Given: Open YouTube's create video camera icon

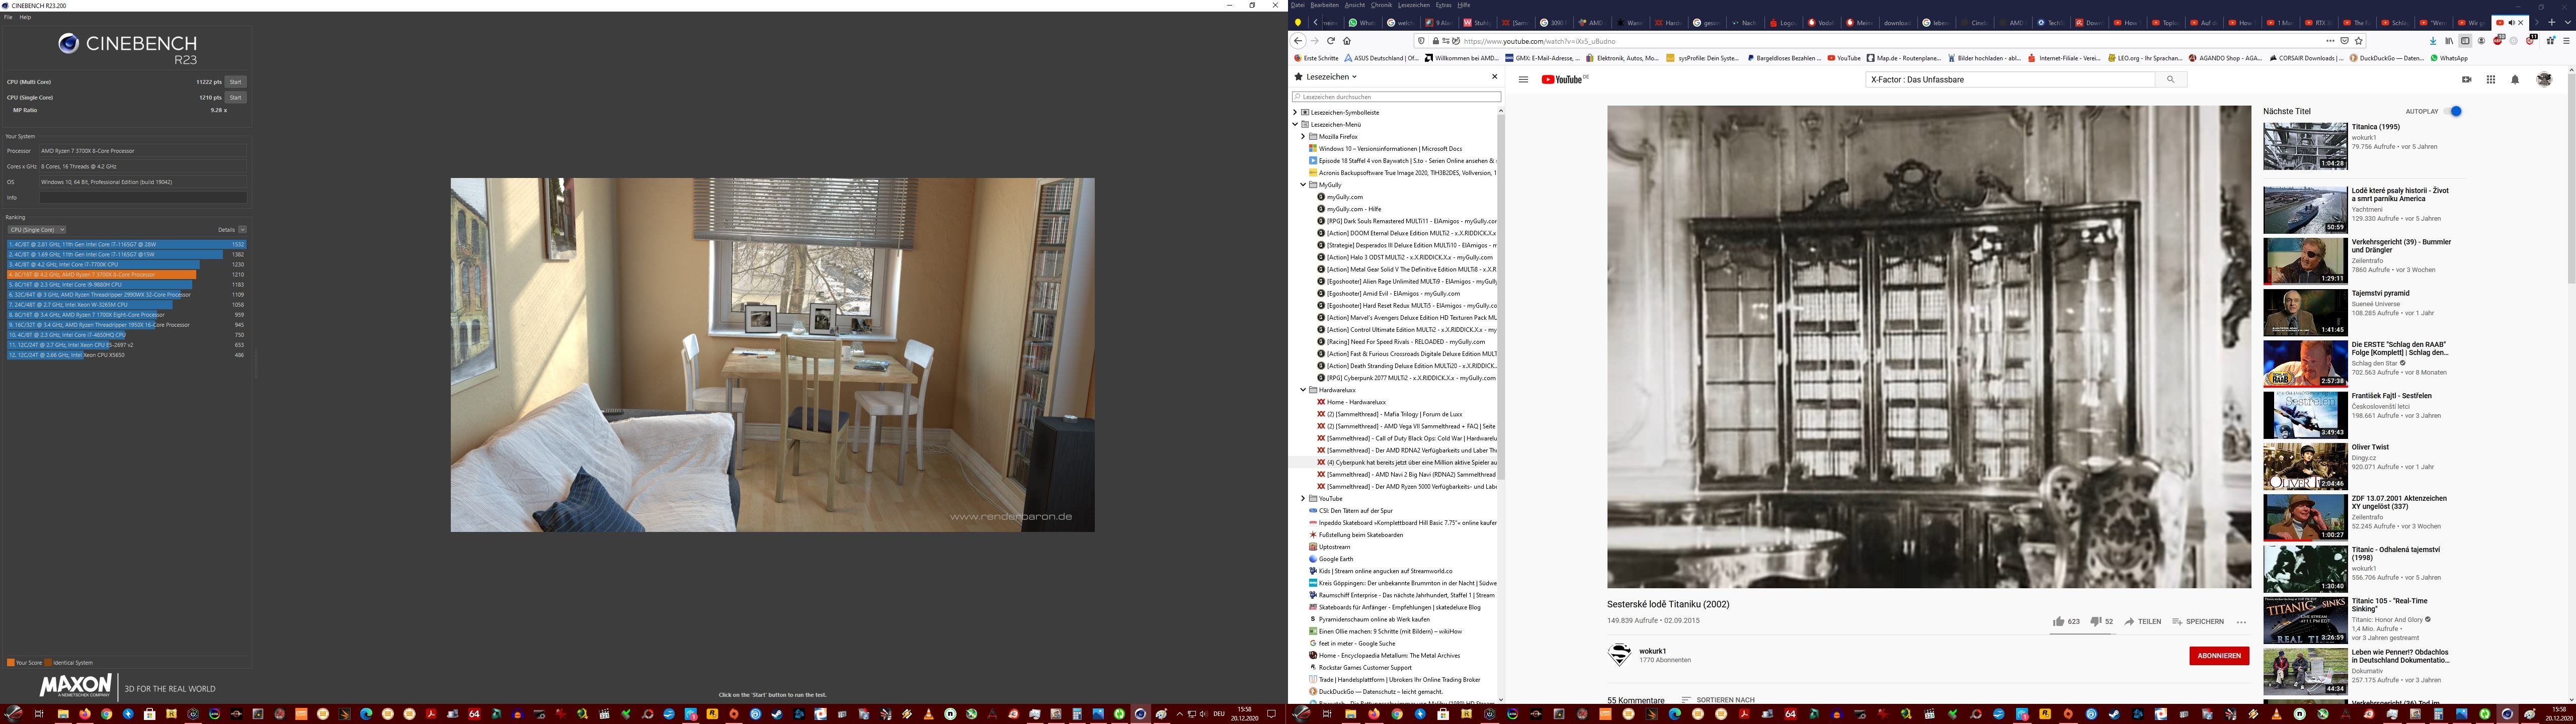Looking at the screenshot, I should coord(2467,79).
